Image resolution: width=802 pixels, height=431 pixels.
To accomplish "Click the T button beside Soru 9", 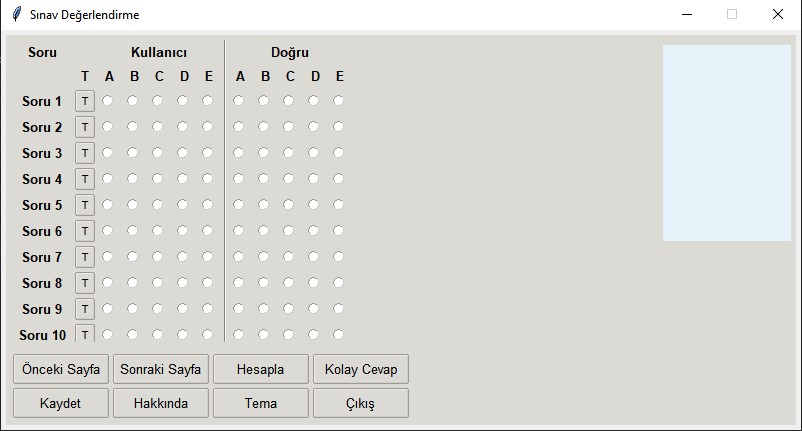I will coord(85,309).
